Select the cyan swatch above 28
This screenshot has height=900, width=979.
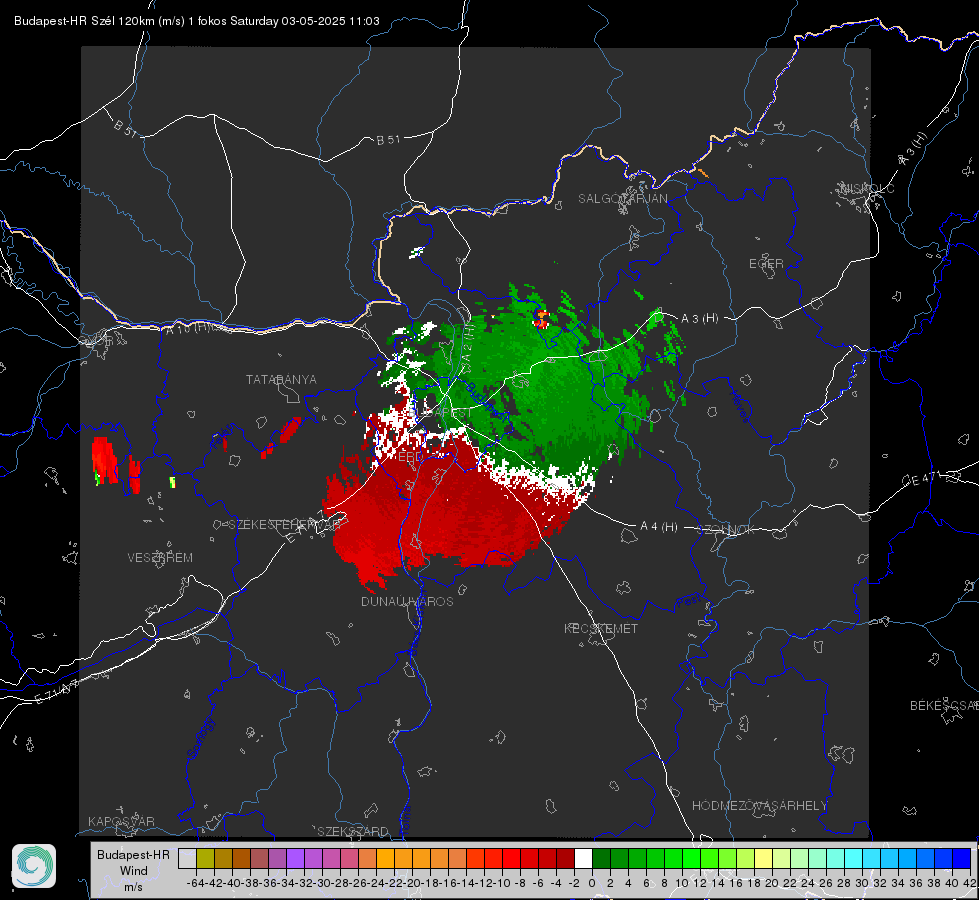pos(853,859)
